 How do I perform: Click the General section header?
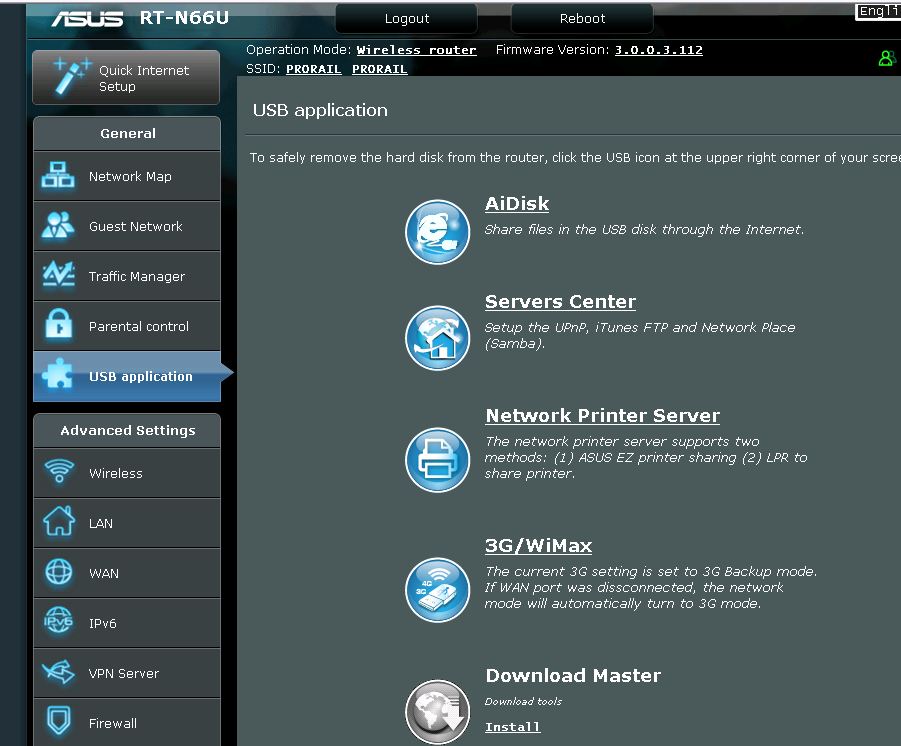[127, 133]
